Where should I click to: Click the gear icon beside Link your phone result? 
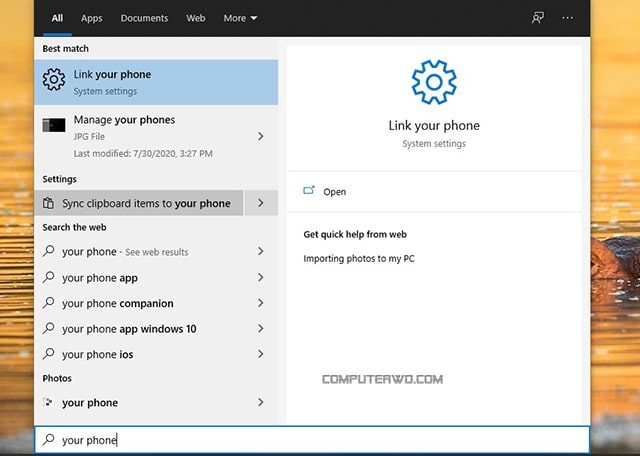(x=53, y=79)
